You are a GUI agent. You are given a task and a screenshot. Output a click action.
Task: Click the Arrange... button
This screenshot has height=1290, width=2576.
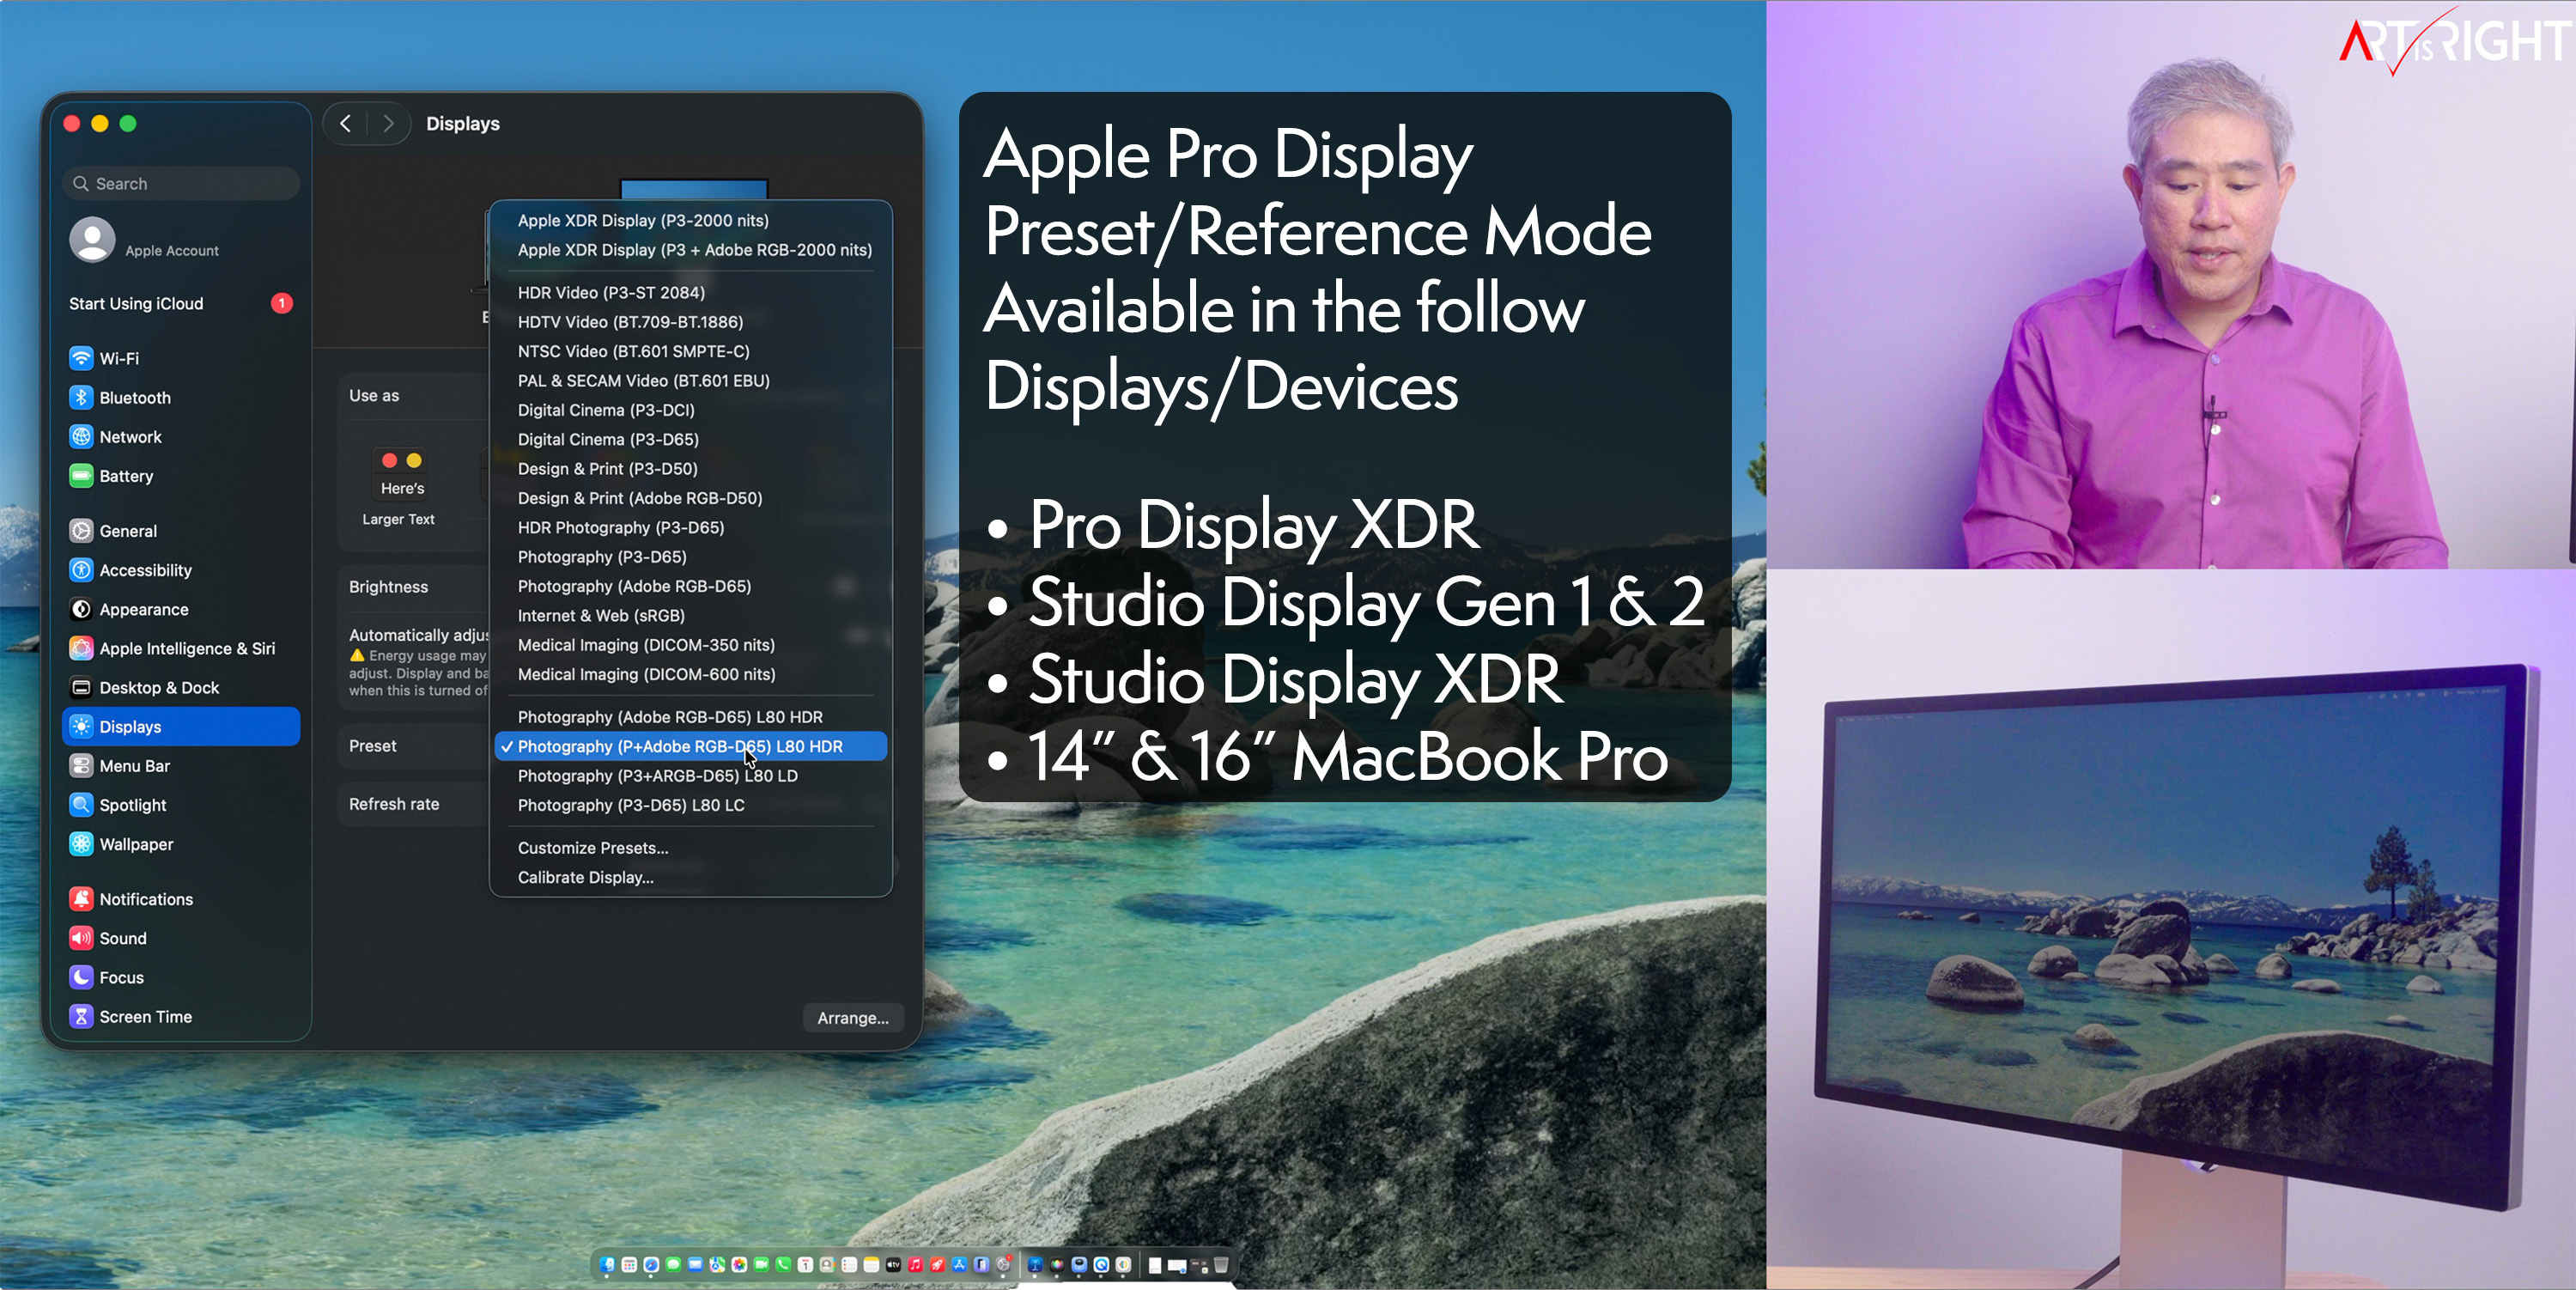pyautogui.click(x=853, y=1018)
